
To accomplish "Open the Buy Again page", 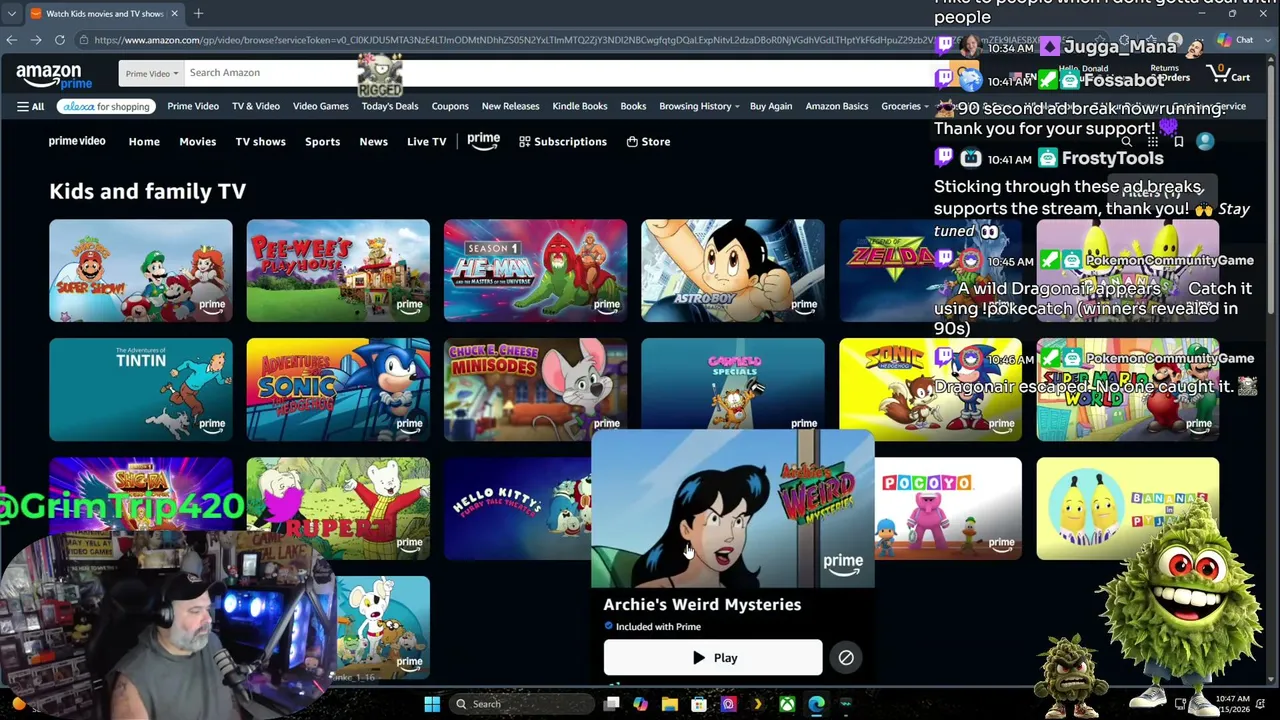I will tap(771, 106).
